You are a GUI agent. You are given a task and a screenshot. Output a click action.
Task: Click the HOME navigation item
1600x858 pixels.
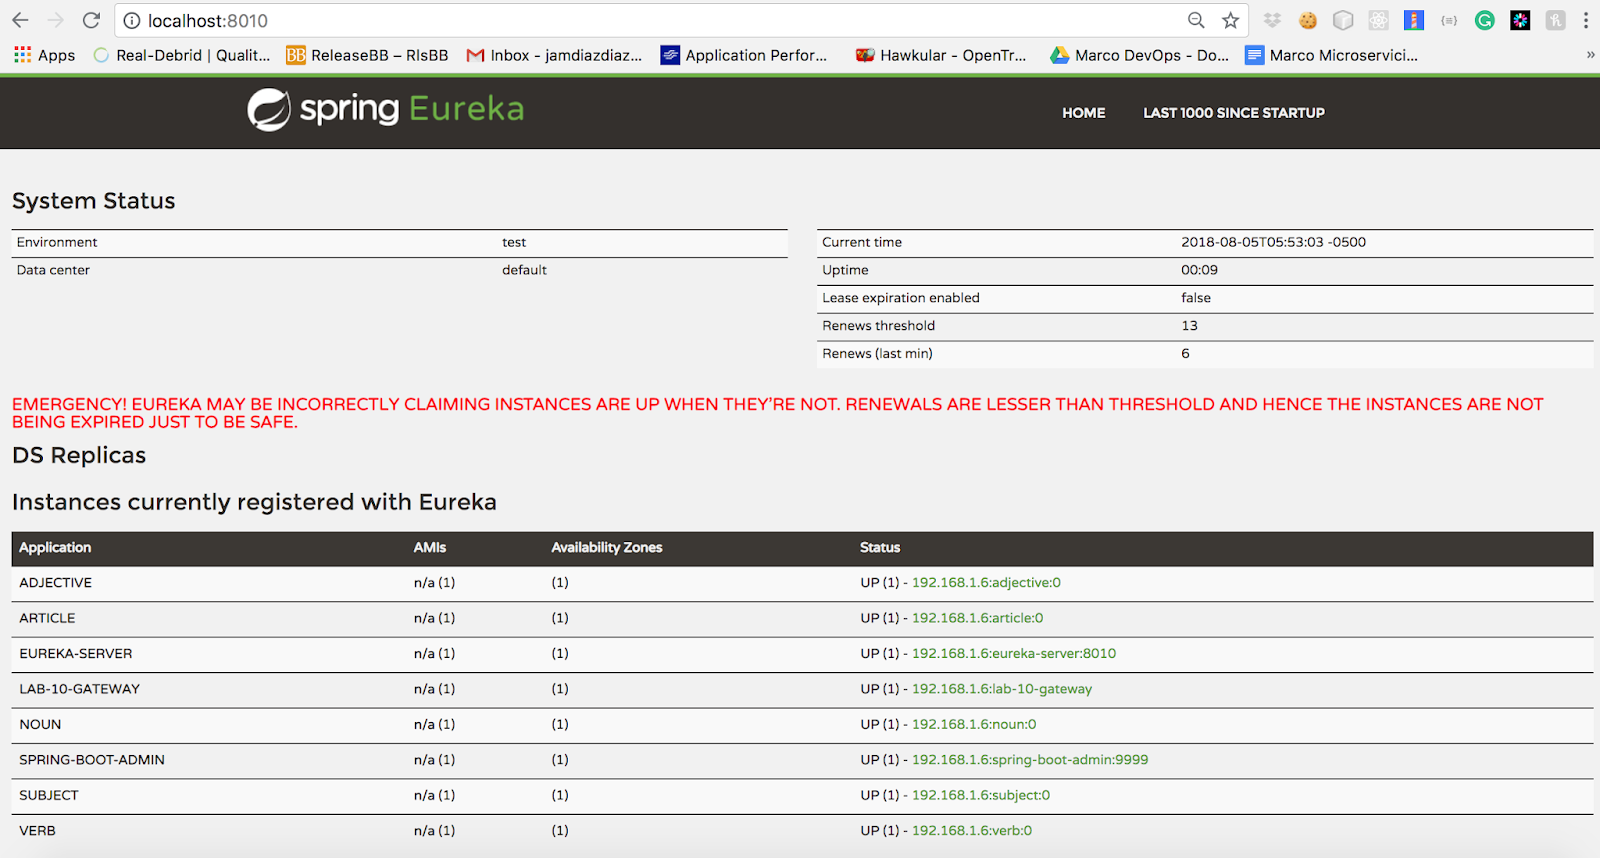coord(1084,113)
